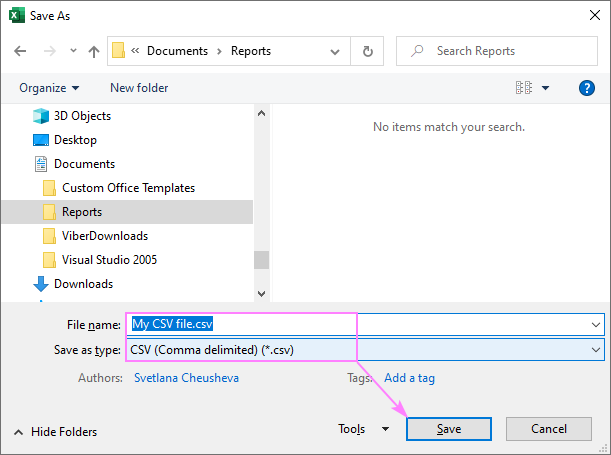Open the view options dropdown arrow
Image resolution: width=611 pixels, height=455 pixels.
546,88
